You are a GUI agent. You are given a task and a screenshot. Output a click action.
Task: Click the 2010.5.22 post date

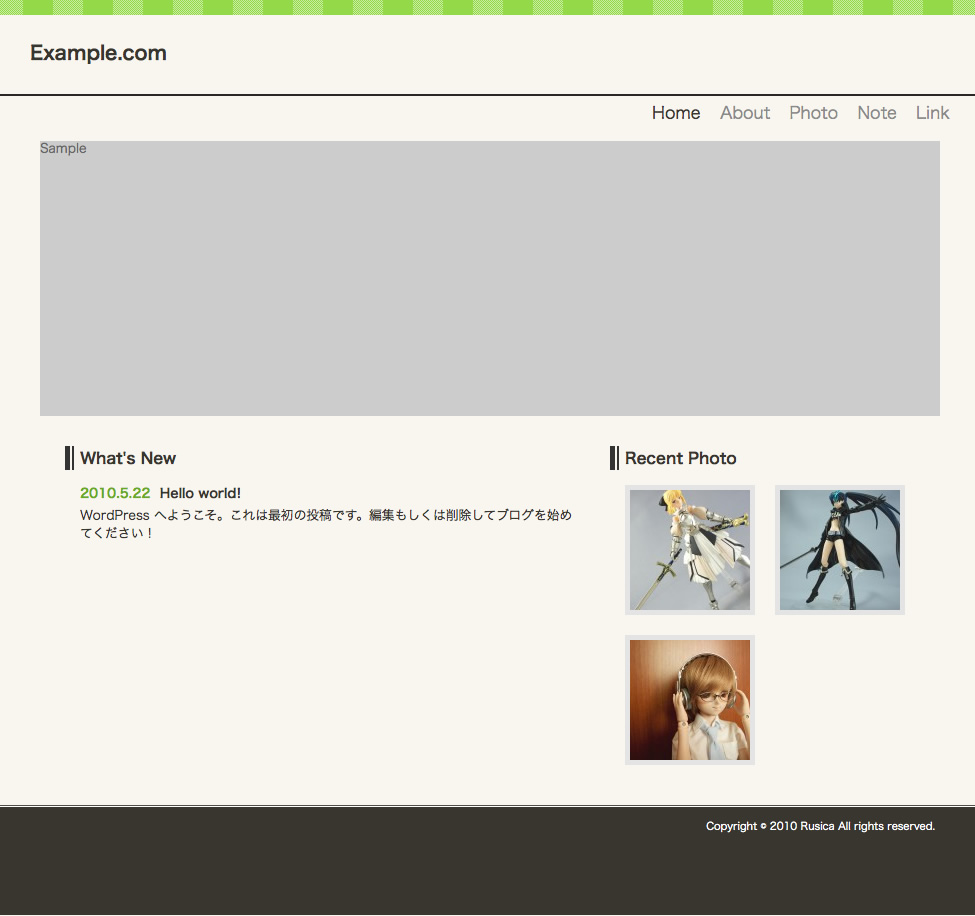pos(115,493)
